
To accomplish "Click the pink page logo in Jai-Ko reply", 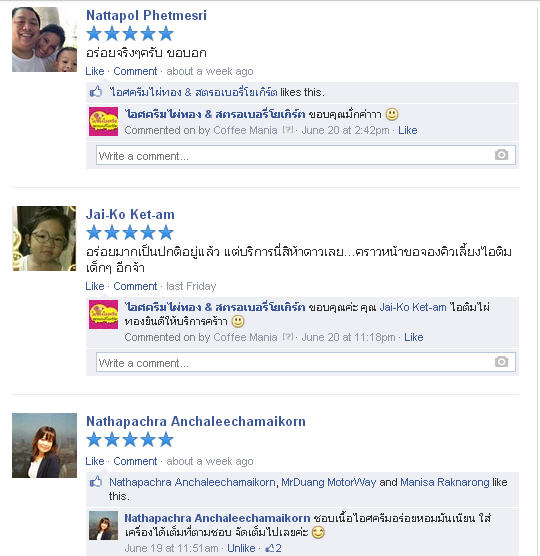I will 103,315.
